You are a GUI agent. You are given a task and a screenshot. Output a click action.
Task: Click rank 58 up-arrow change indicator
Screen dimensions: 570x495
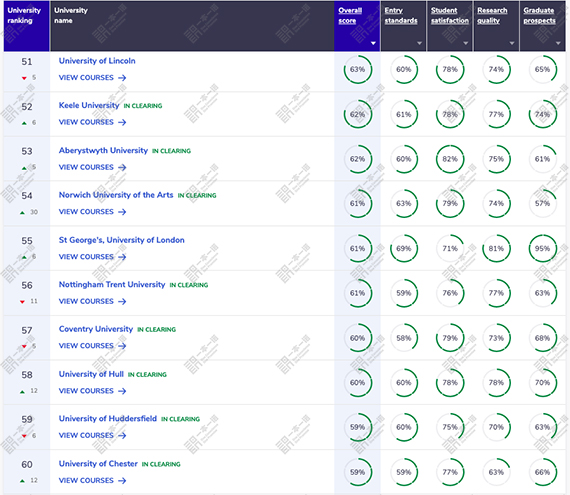click(x=22, y=391)
